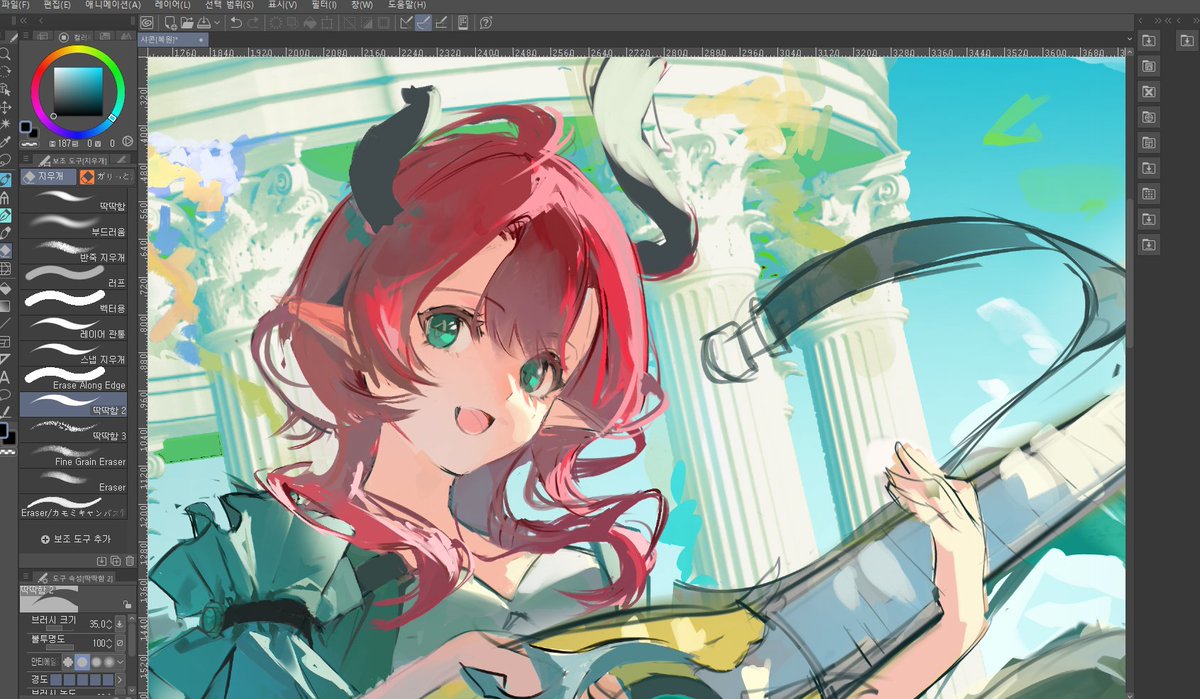
Task: Select the 벡터용 eraser sub tool
Action: 74,301
